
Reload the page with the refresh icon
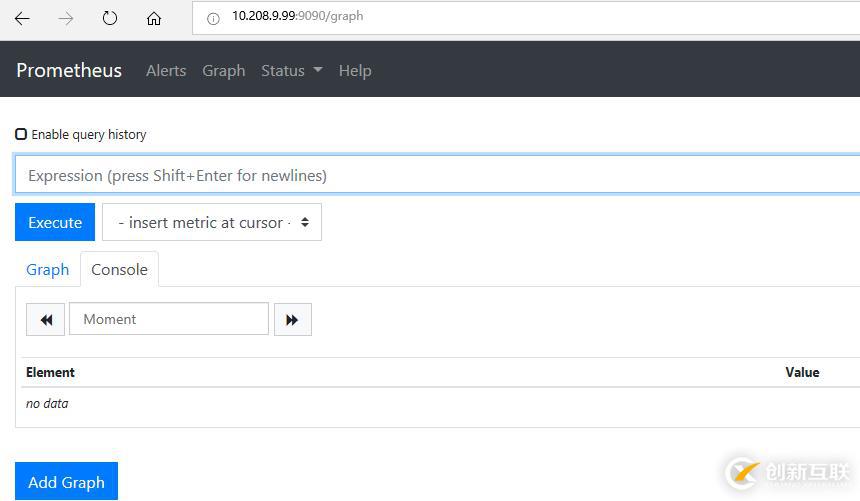[x=110, y=18]
